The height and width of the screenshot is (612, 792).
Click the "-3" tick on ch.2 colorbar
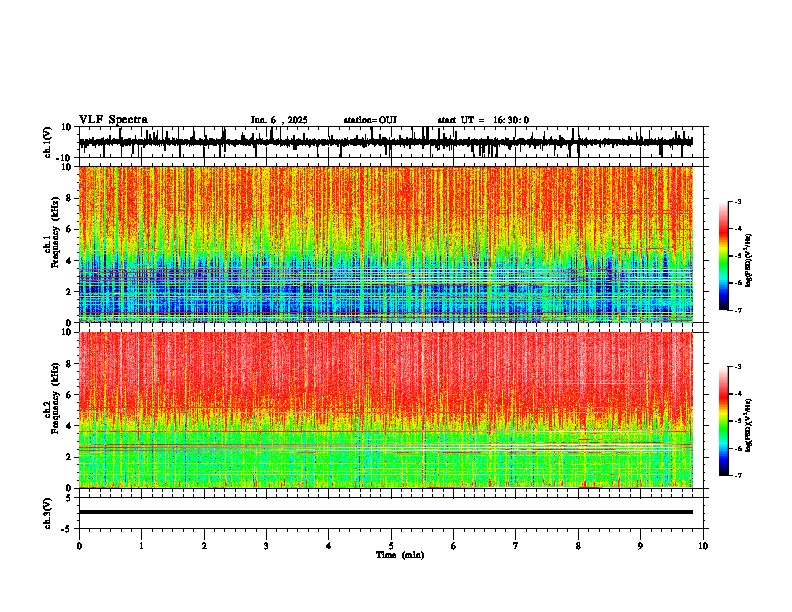(738, 367)
